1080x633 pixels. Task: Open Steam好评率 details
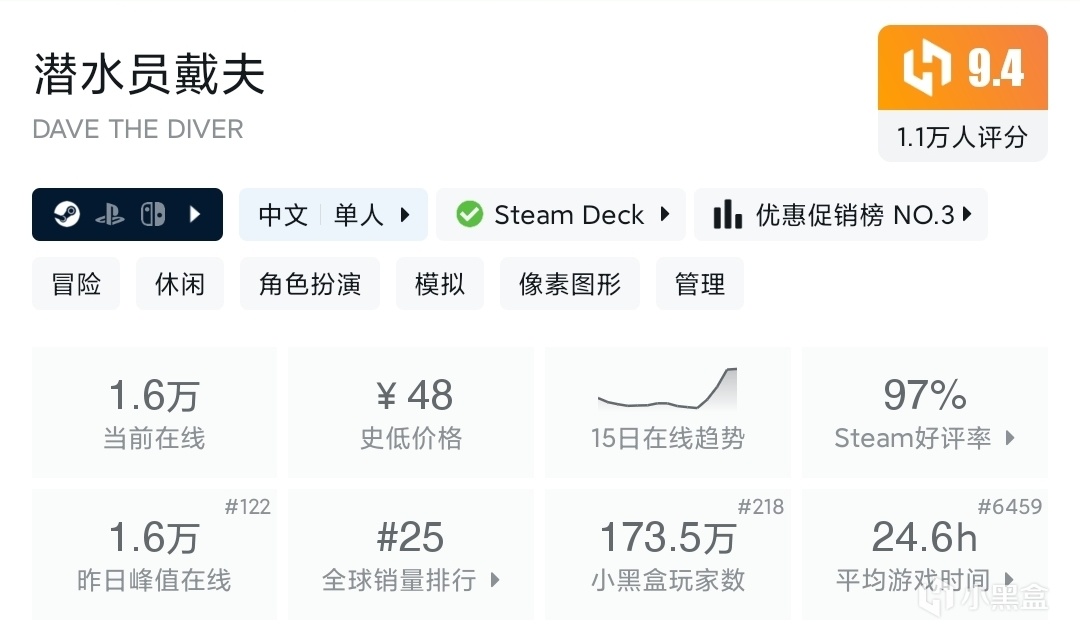pos(925,412)
